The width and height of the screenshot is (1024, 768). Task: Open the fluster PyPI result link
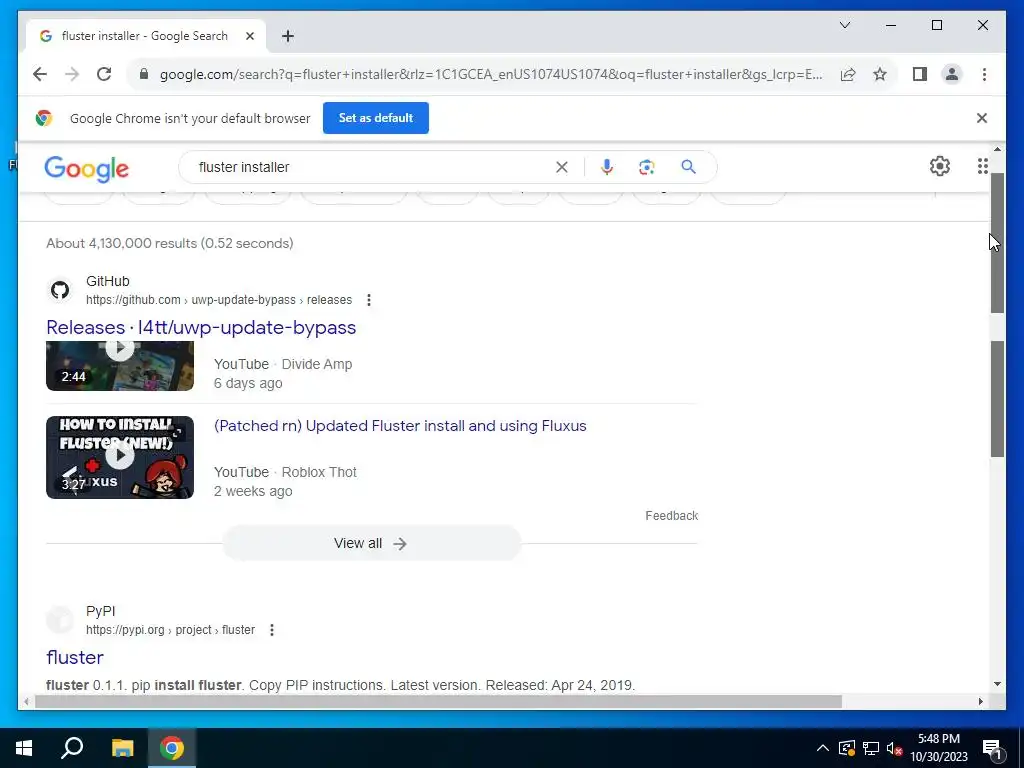click(75, 658)
